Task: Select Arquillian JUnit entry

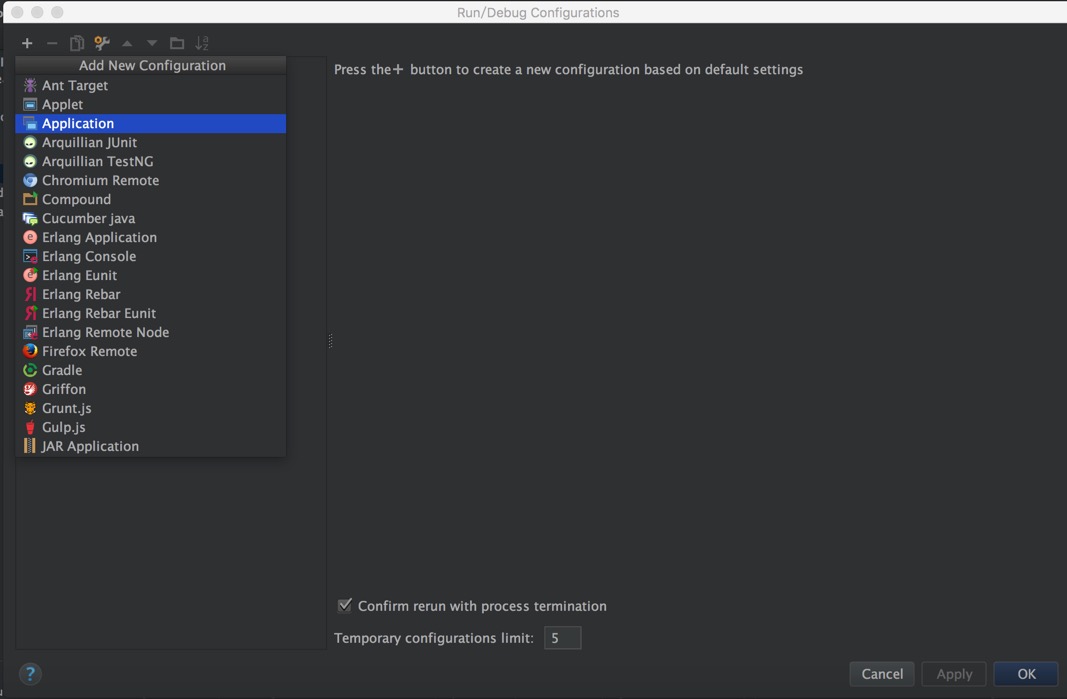Action: coord(150,142)
